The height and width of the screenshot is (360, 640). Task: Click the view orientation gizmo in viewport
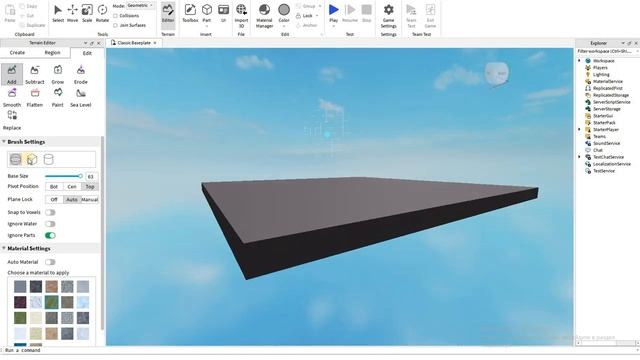(x=496, y=75)
